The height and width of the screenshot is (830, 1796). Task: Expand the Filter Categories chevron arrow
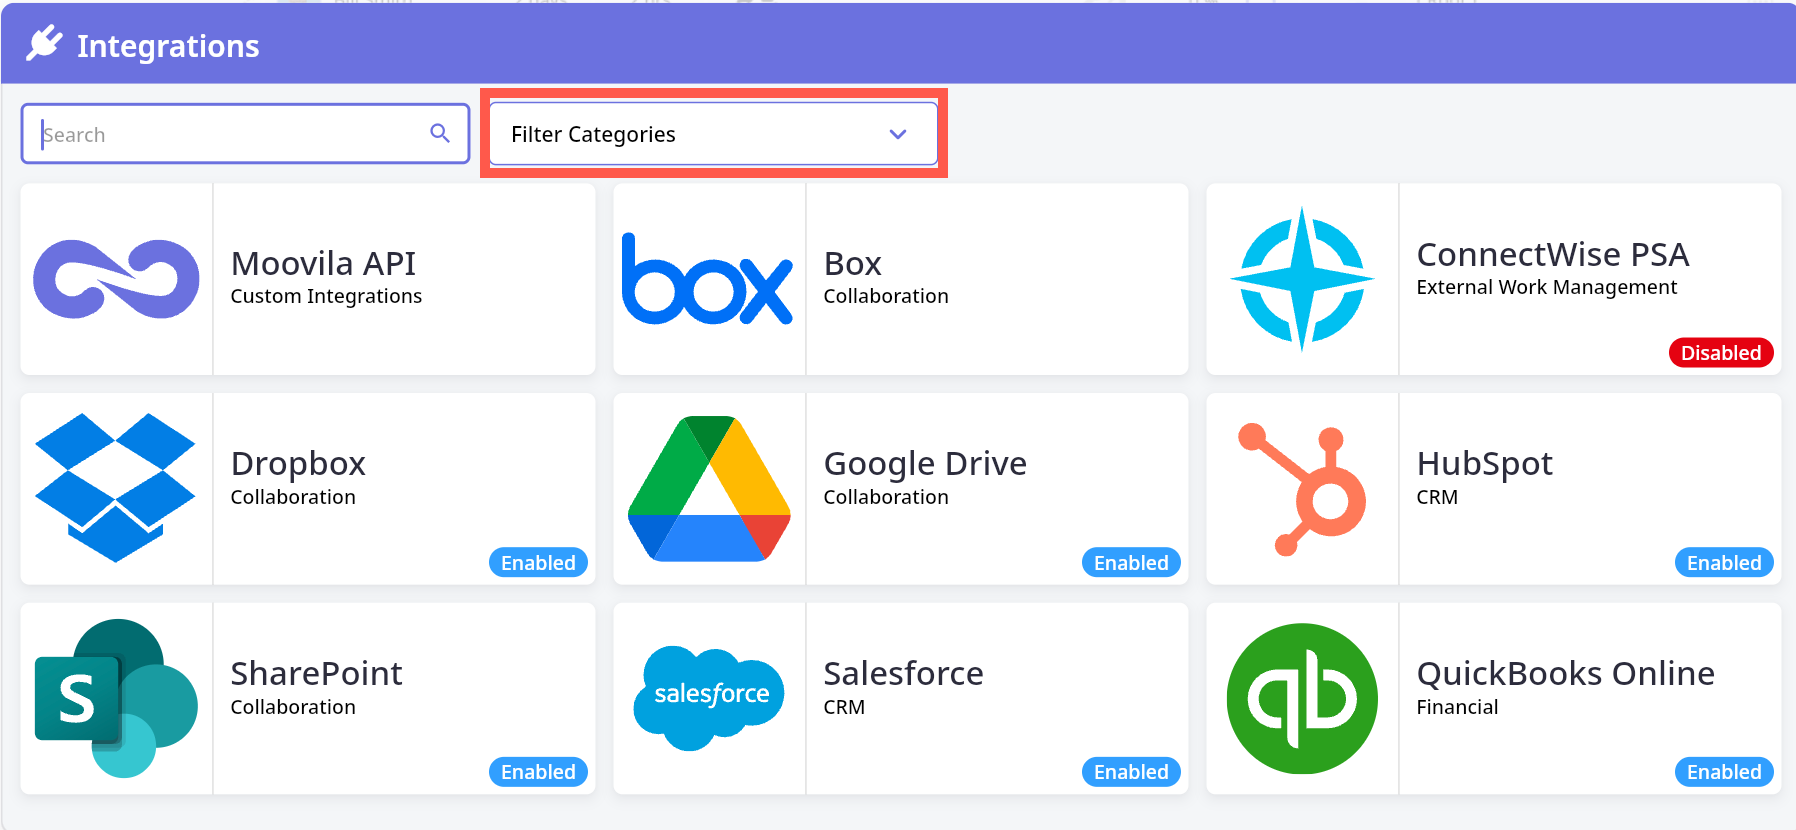pyautogui.click(x=898, y=134)
